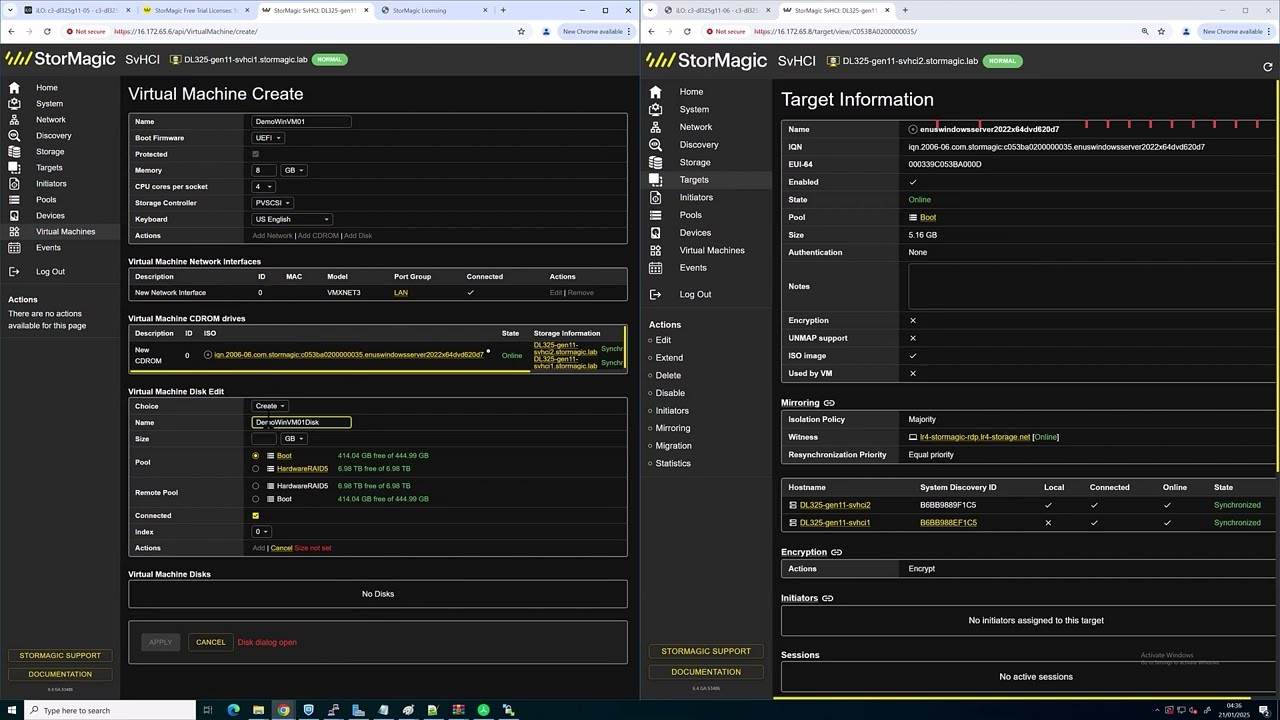Open Task View on Windows taskbar
1280x720 pixels.
208,710
